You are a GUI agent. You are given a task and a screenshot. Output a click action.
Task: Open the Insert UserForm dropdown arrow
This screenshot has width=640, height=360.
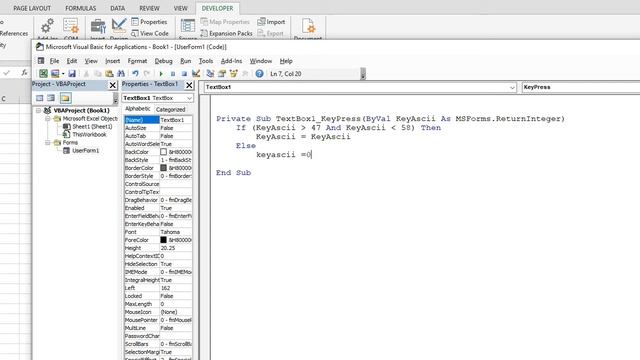click(63, 74)
